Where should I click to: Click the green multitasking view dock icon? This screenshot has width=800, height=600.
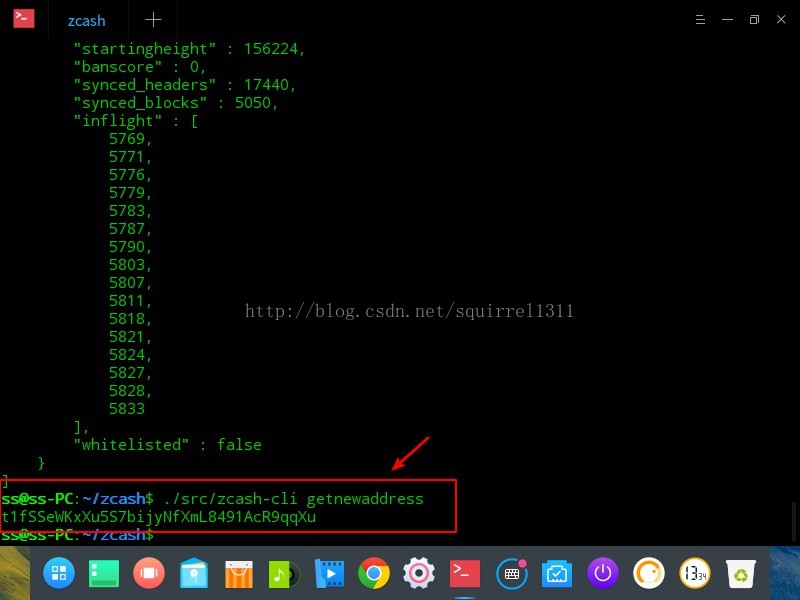104,573
